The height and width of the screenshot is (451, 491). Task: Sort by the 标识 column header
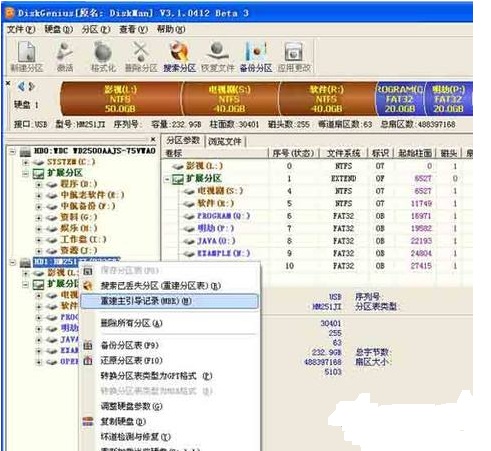coord(381,154)
